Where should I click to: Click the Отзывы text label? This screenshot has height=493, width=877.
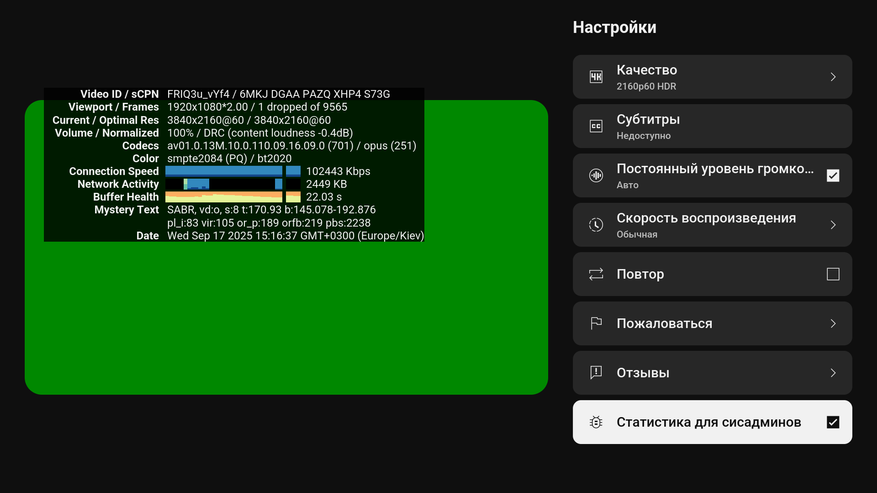(x=643, y=373)
